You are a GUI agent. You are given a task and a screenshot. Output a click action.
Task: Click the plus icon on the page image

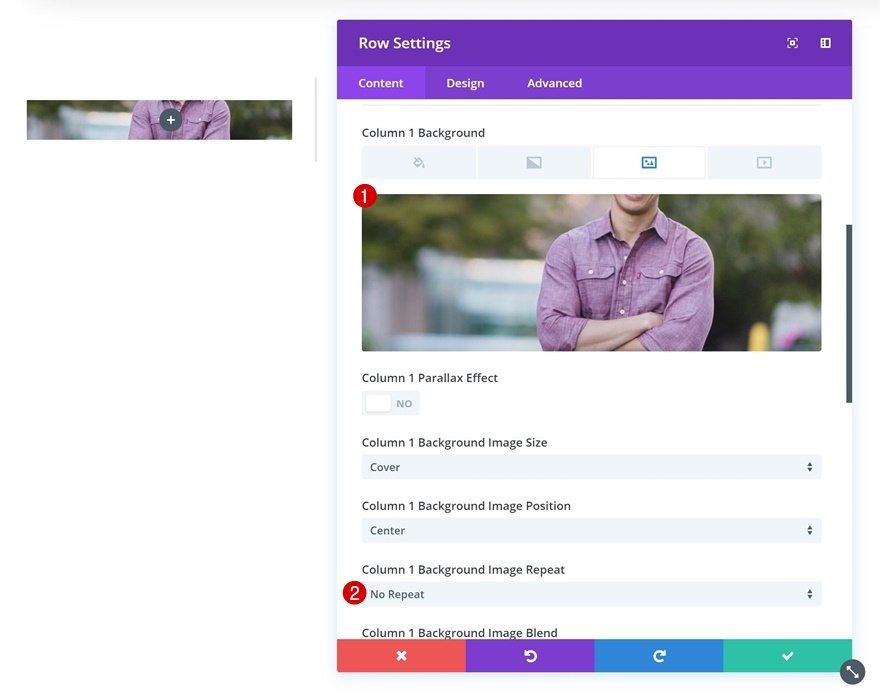[x=170, y=119]
